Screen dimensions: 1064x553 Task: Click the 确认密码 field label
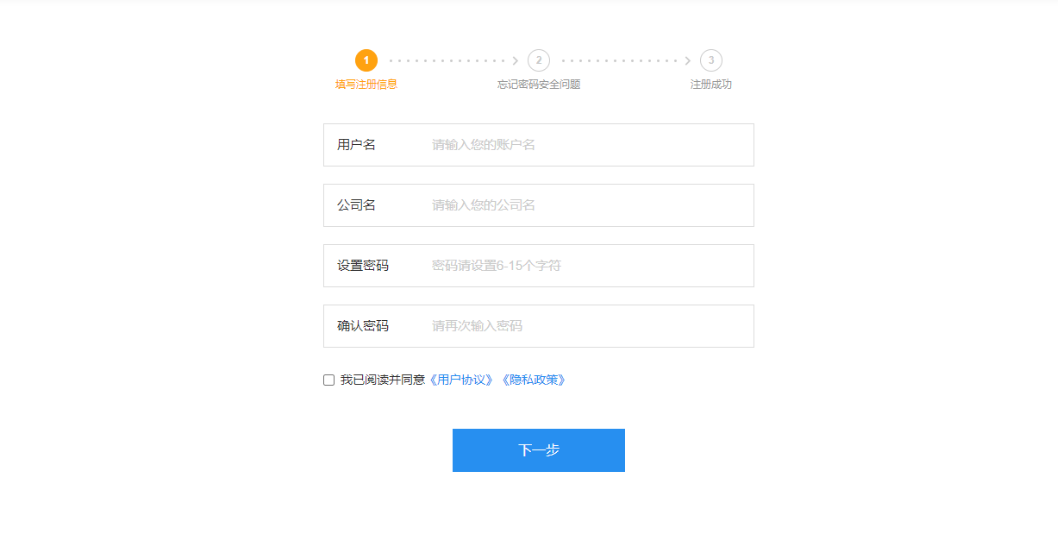pos(363,326)
